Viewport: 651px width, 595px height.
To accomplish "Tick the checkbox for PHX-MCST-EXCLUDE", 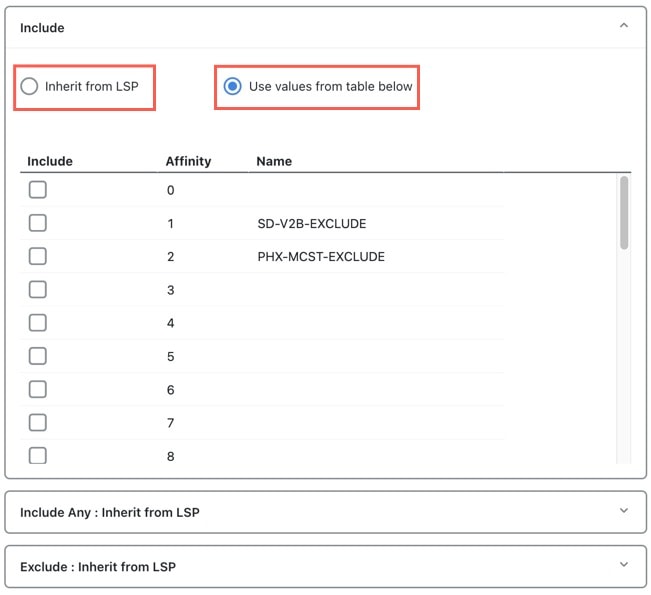I will coord(38,256).
